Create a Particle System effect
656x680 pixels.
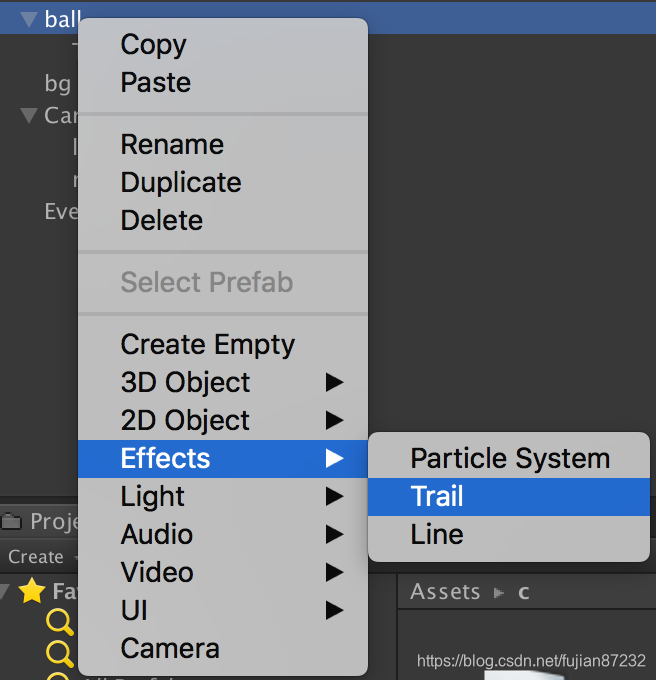click(509, 459)
